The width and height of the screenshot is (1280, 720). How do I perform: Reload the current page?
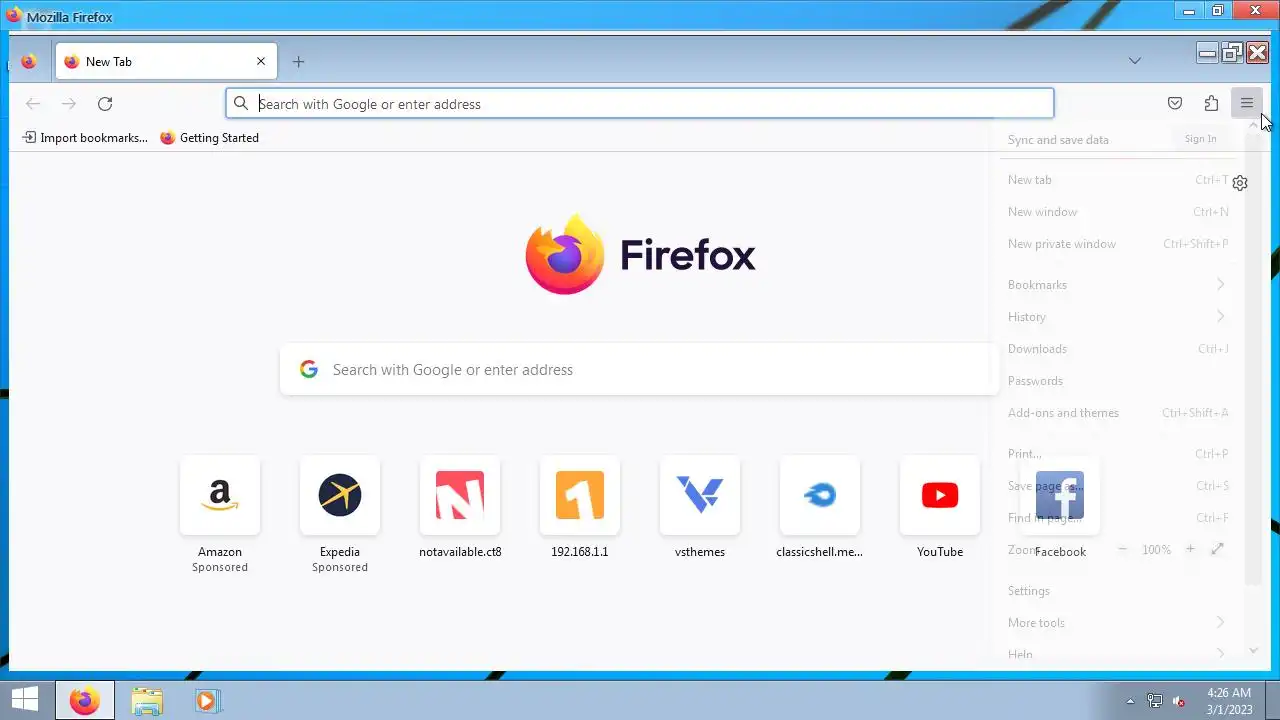coord(105,103)
